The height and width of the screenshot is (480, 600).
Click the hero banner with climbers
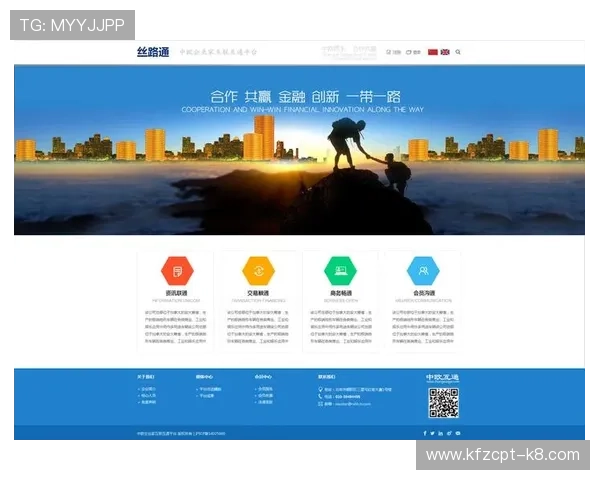coord(299,150)
